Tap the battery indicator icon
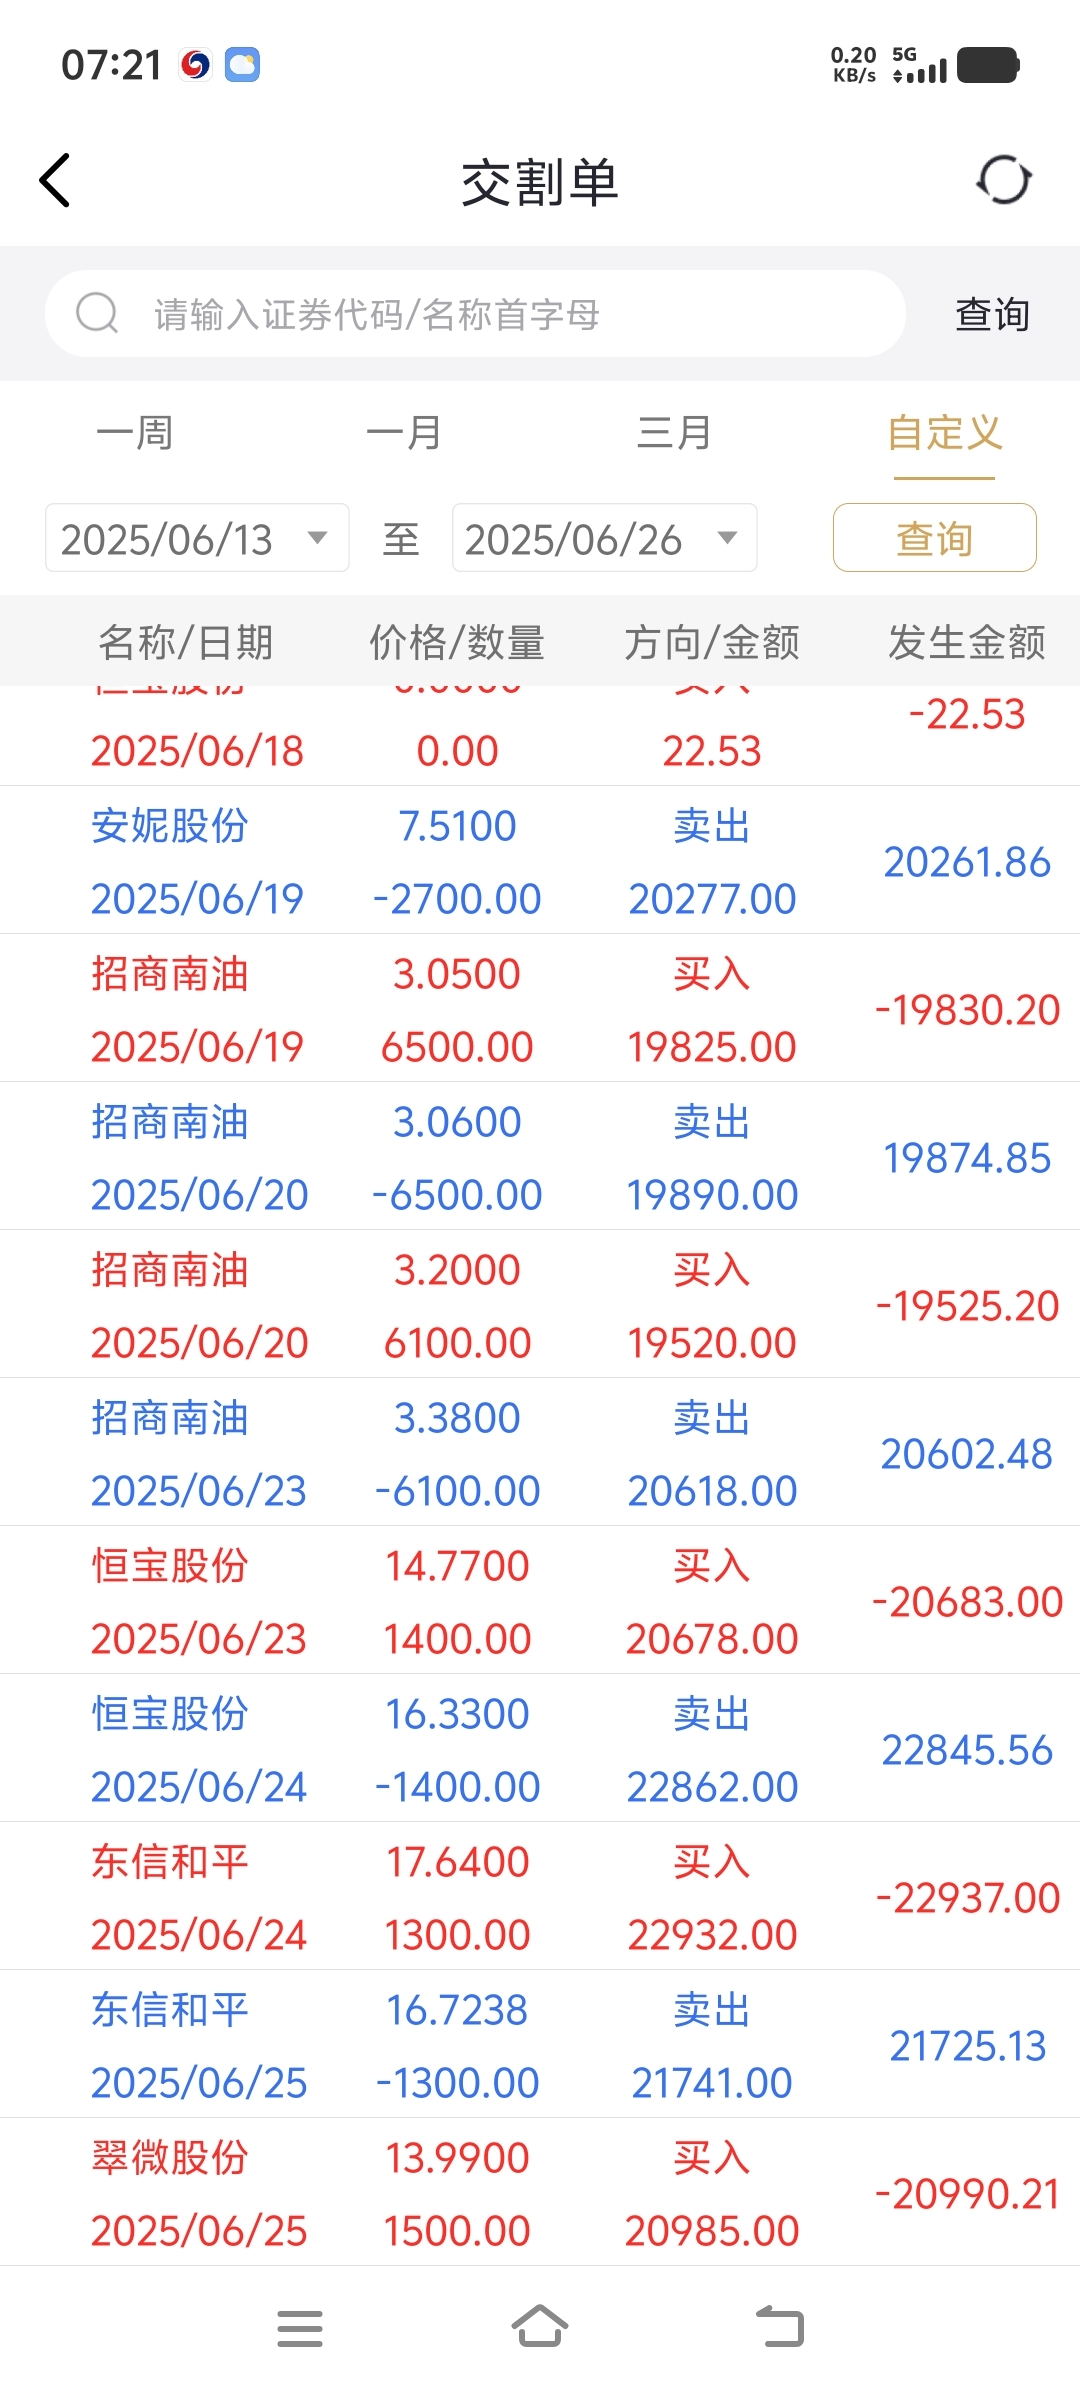Viewport: 1080px width, 2392px height. (x=989, y=65)
